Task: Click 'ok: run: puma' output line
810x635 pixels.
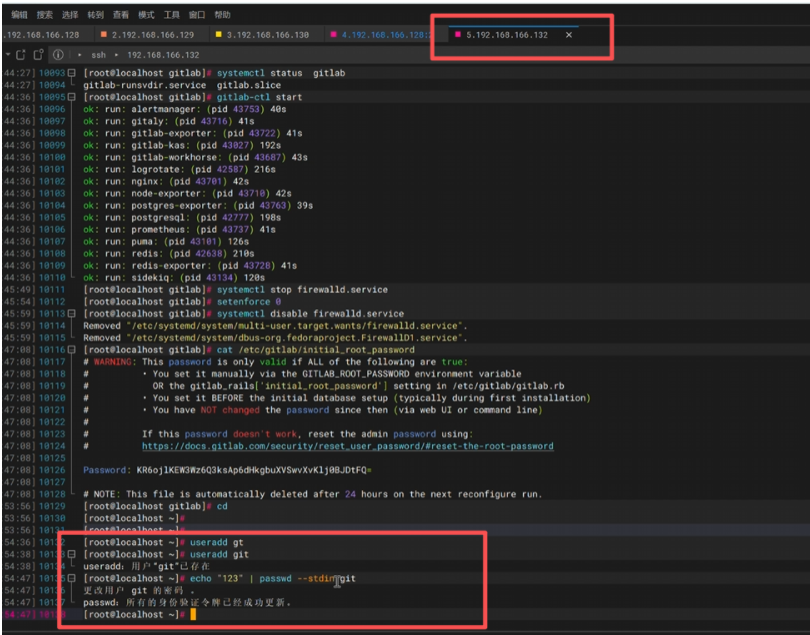Action: (166, 241)
